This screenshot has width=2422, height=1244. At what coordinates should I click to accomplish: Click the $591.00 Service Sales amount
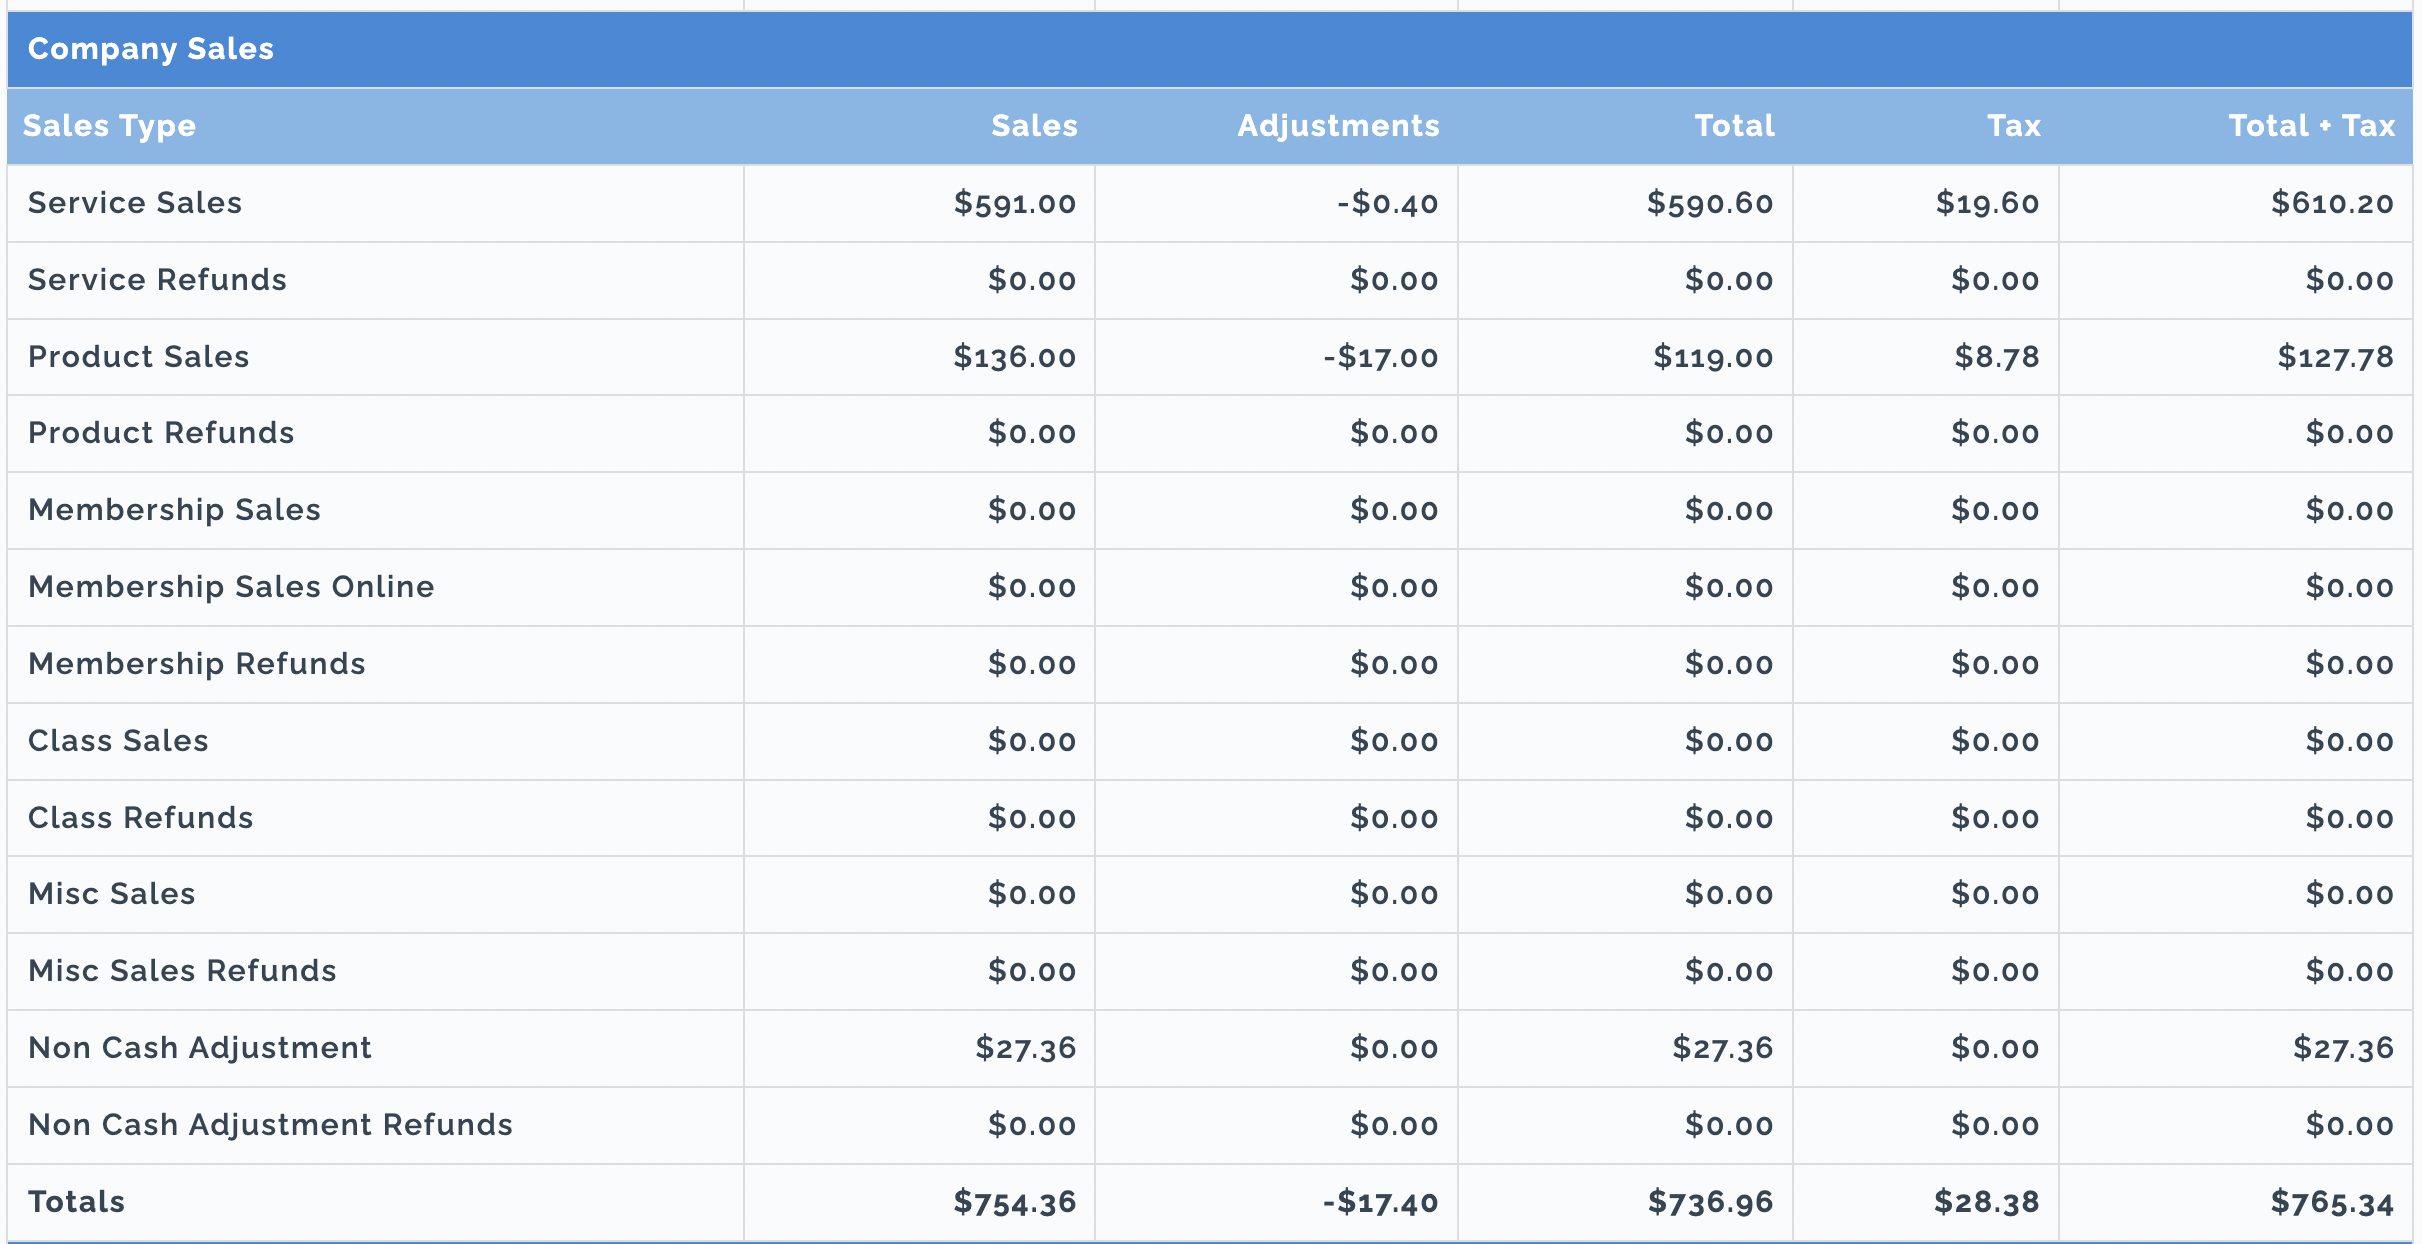[x=1014, y=203]
